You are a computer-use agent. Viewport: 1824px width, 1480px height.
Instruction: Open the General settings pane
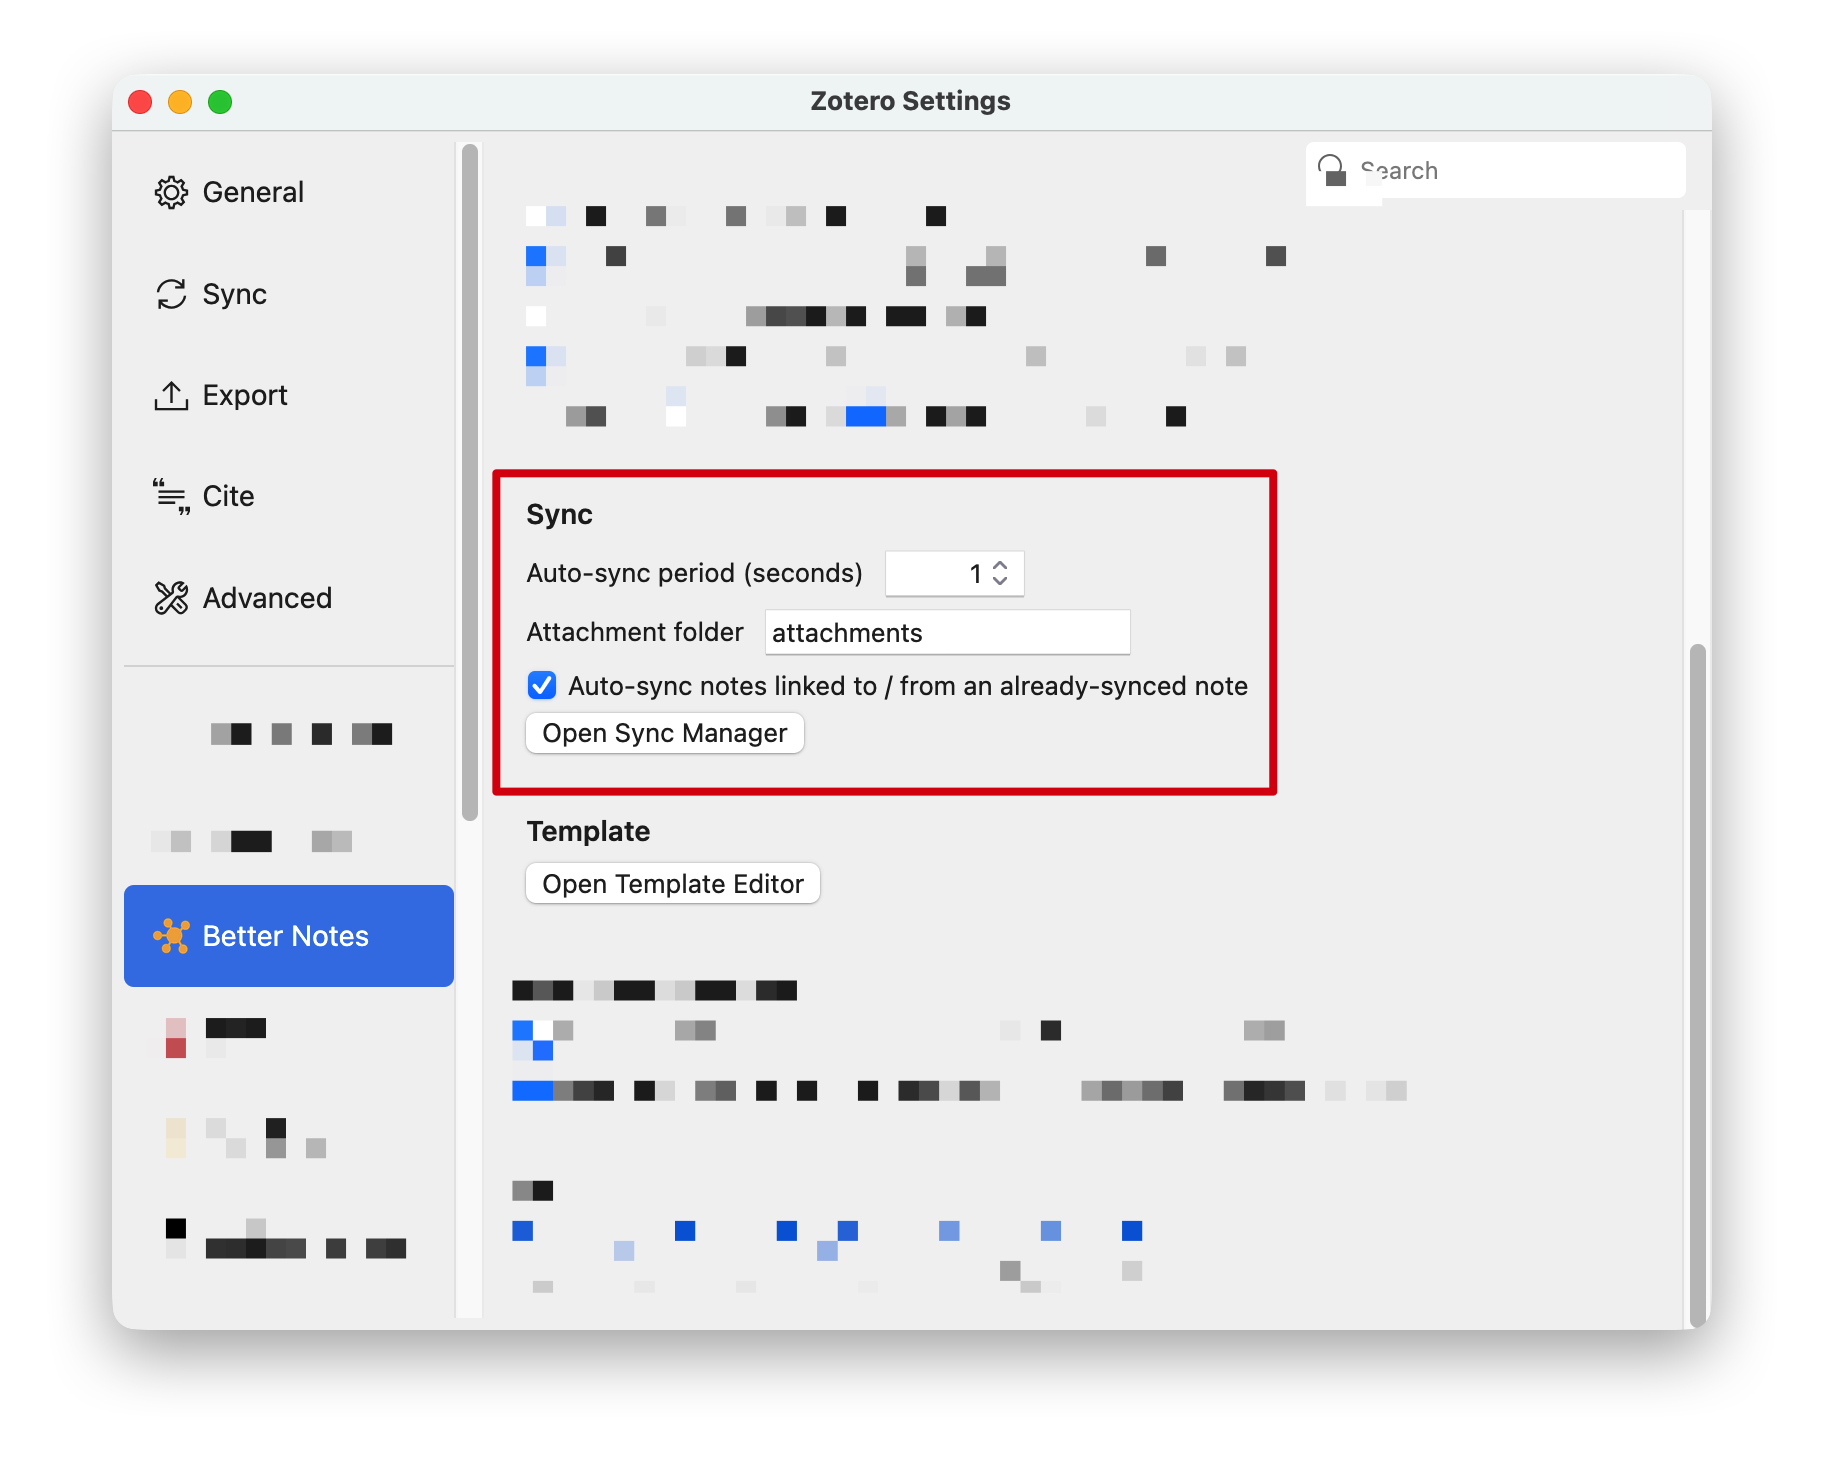pos(288,192)
